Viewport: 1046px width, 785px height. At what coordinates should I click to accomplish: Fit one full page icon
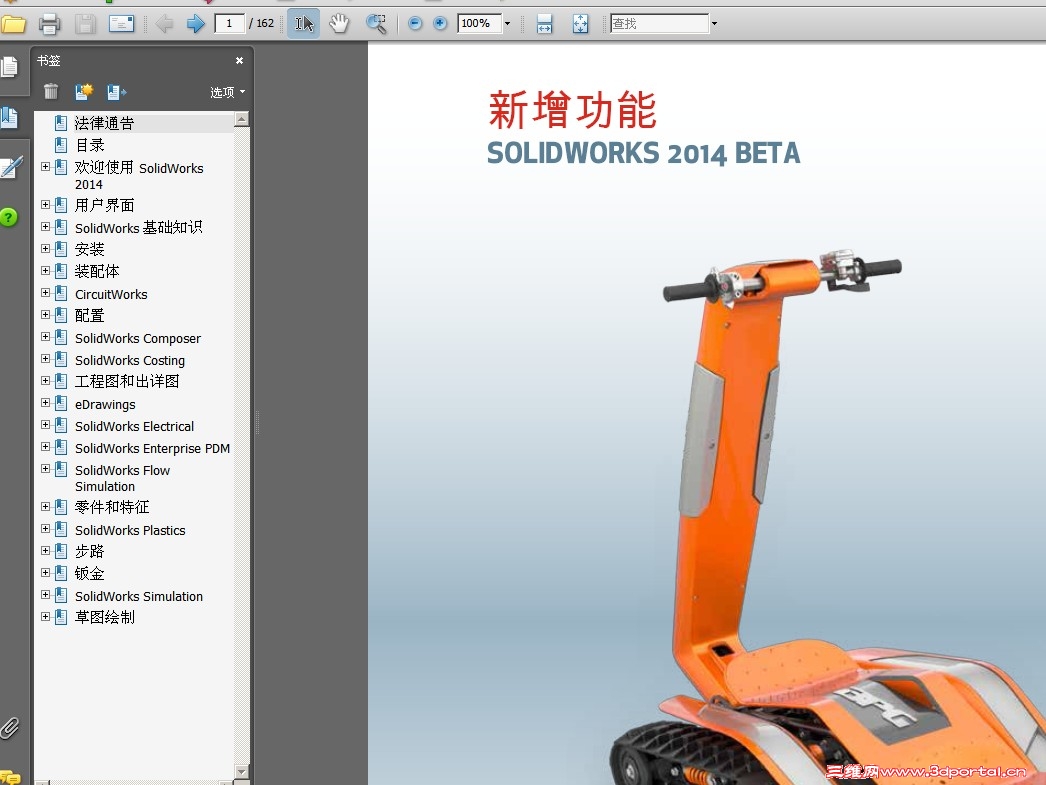tap(580, 24)
